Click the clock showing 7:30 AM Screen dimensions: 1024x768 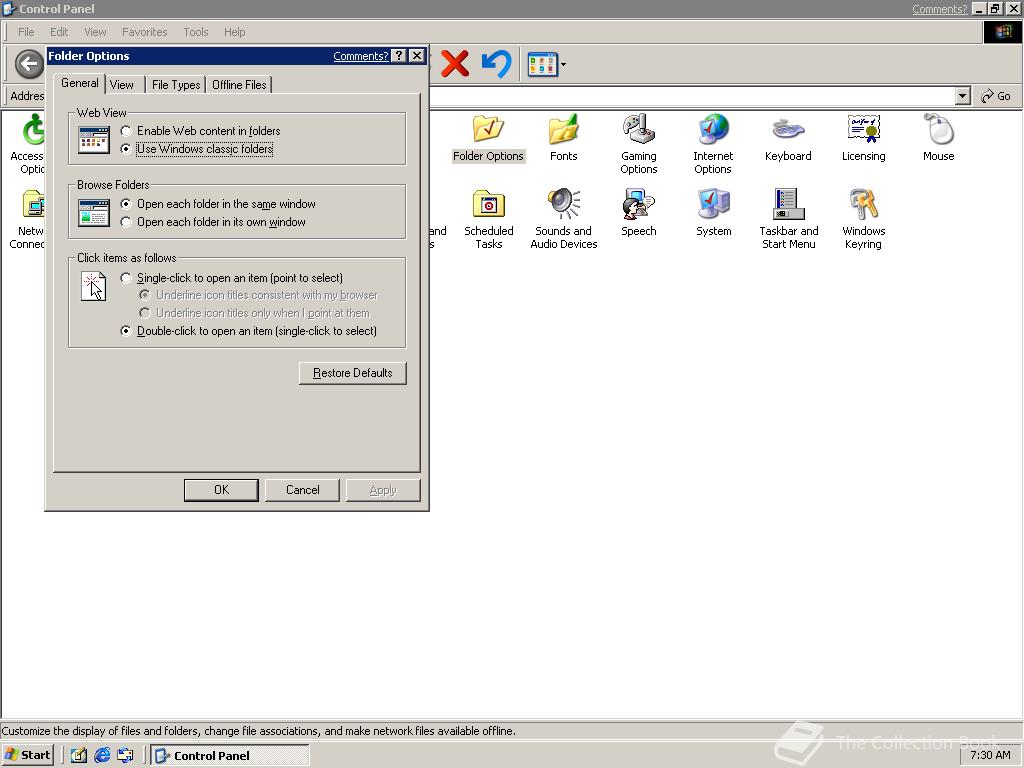[x=990, y=755]
